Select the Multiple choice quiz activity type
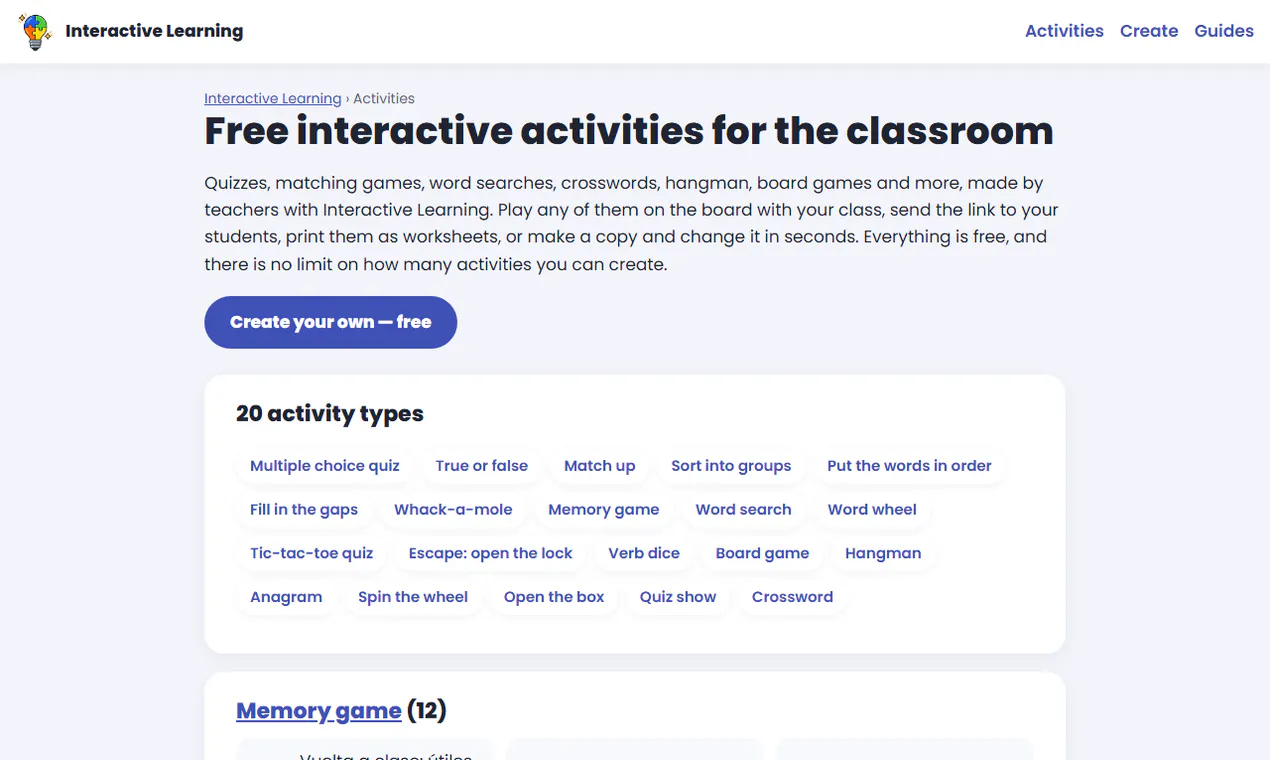This screenshot has width=1270, height=760. coord(325,466)
